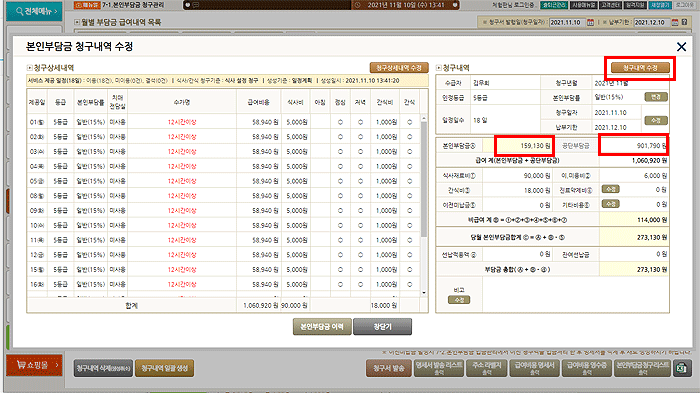Click 본인부담금 이력 button

point(322,327)
